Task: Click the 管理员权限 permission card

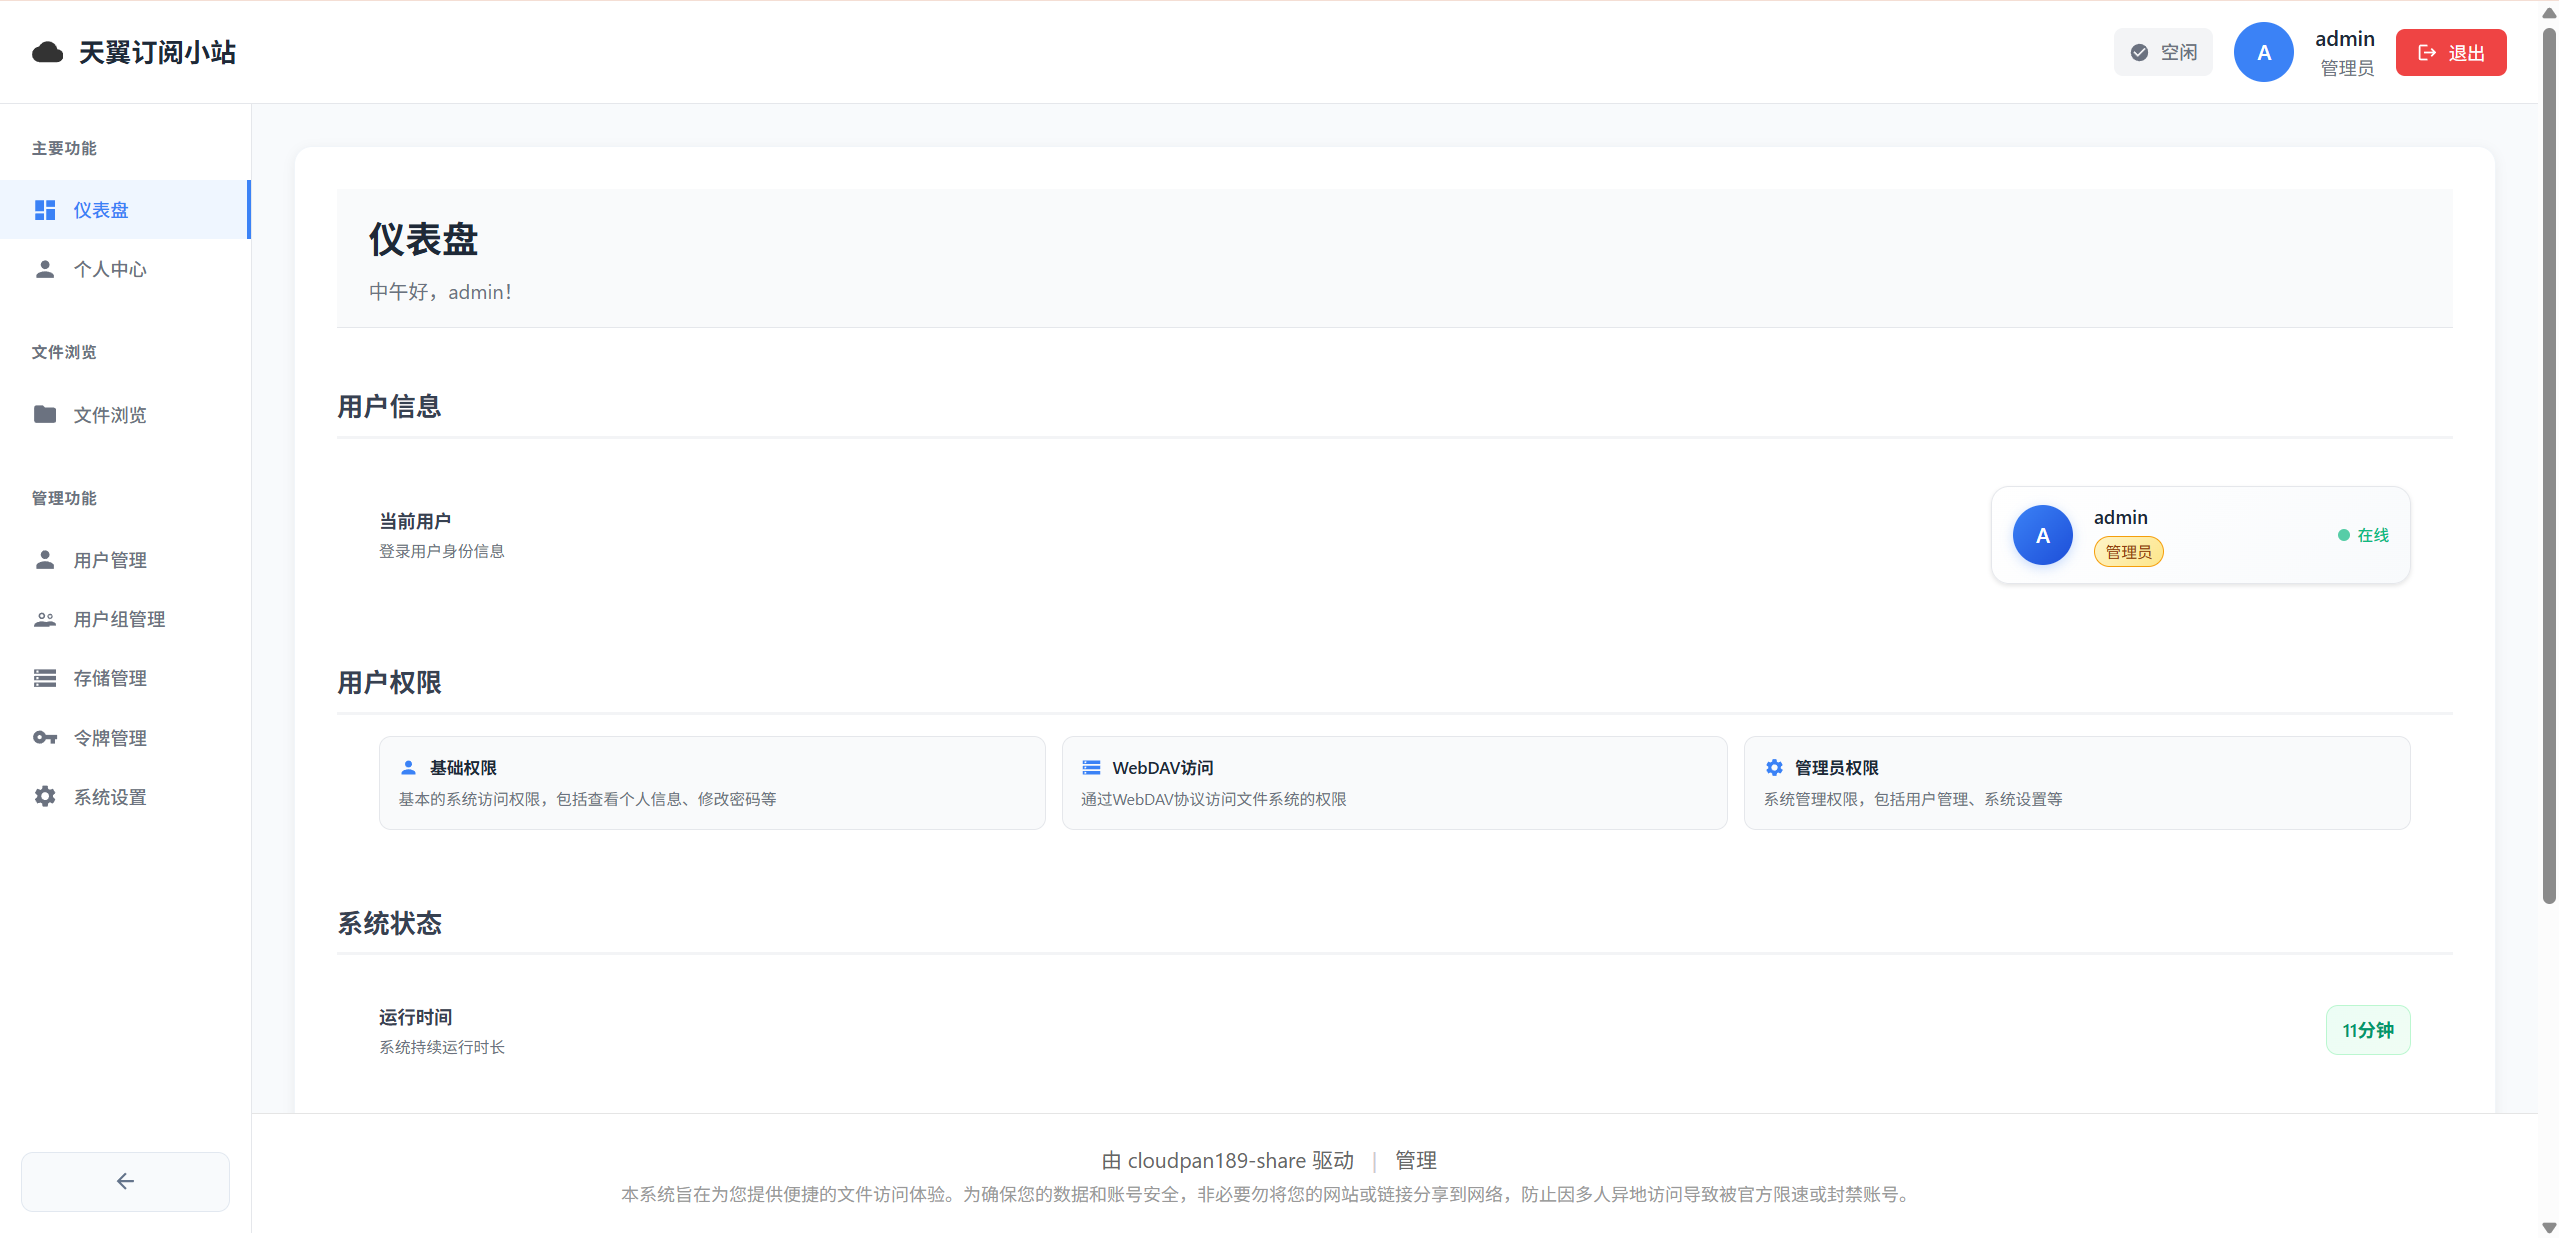Action: 2076,783
